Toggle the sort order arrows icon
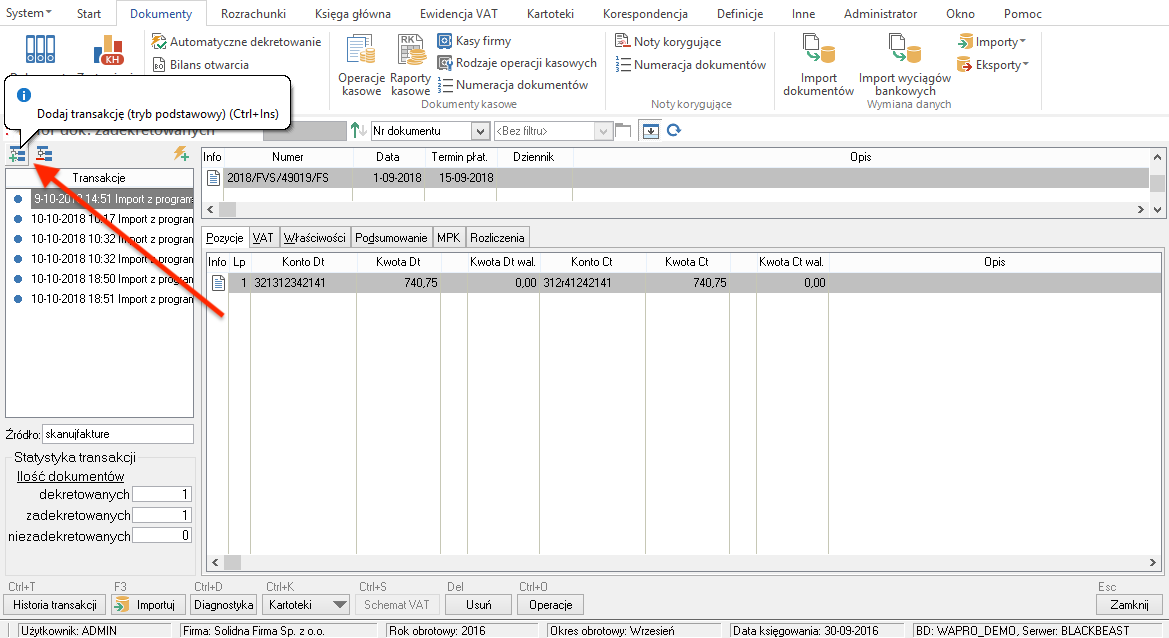 358,131
